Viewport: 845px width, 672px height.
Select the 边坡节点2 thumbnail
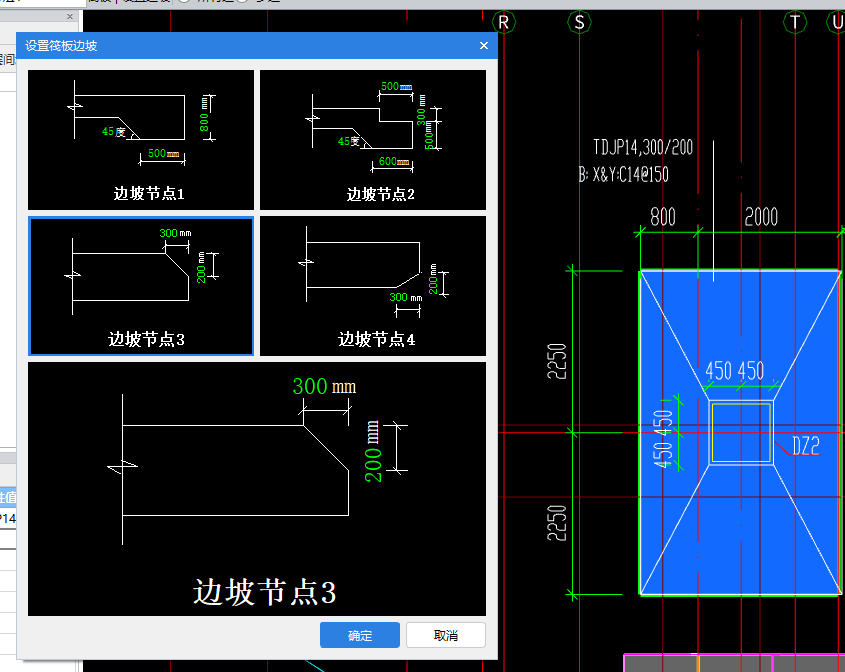(373, 140)
